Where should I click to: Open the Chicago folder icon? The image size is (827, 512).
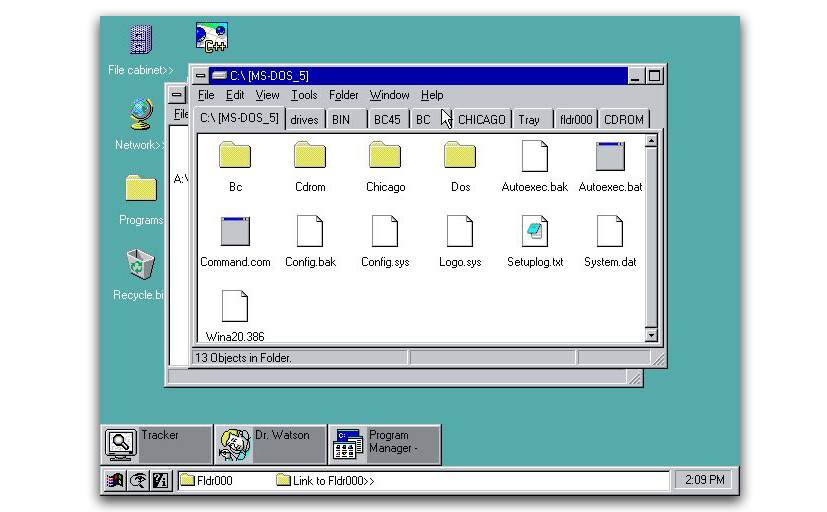click(385, 156)
